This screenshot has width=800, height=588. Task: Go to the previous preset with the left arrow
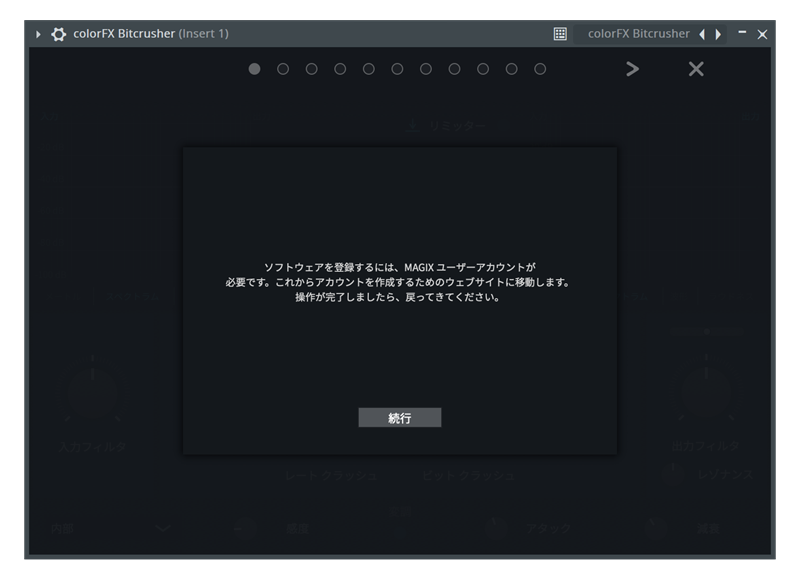[x=703, y=34]
